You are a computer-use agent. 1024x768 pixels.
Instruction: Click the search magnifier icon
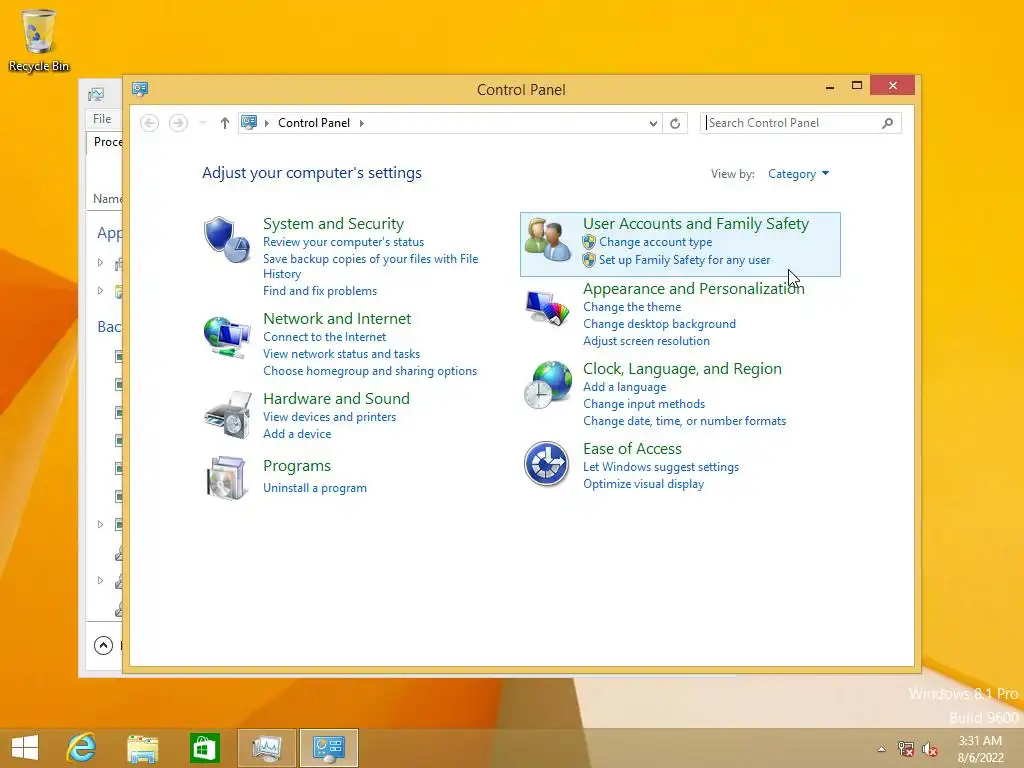tap(888, 123)
